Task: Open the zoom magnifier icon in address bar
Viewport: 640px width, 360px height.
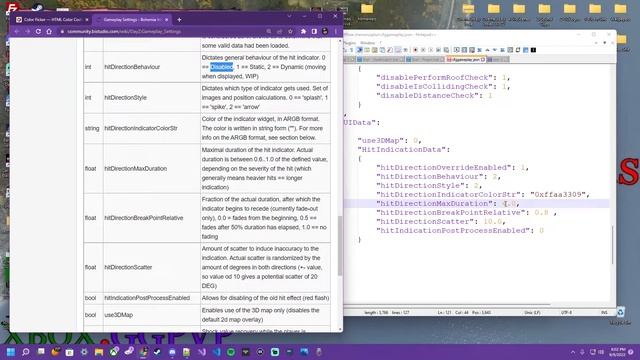Action: point(269,31)
